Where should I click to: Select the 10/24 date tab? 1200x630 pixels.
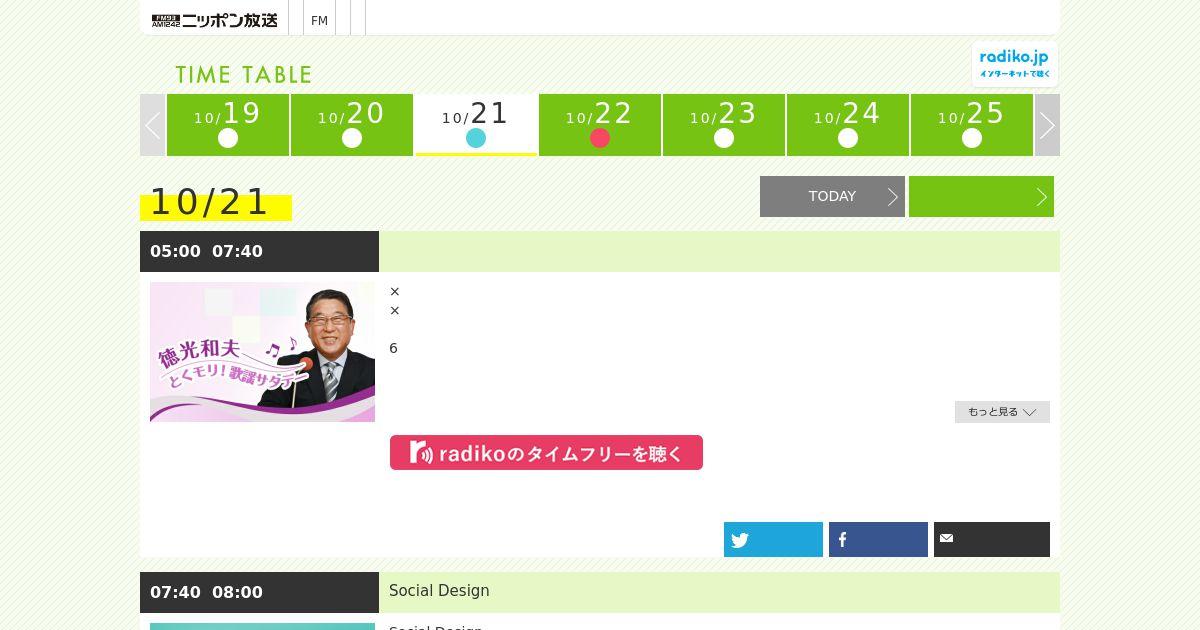[x=848, y=125]
